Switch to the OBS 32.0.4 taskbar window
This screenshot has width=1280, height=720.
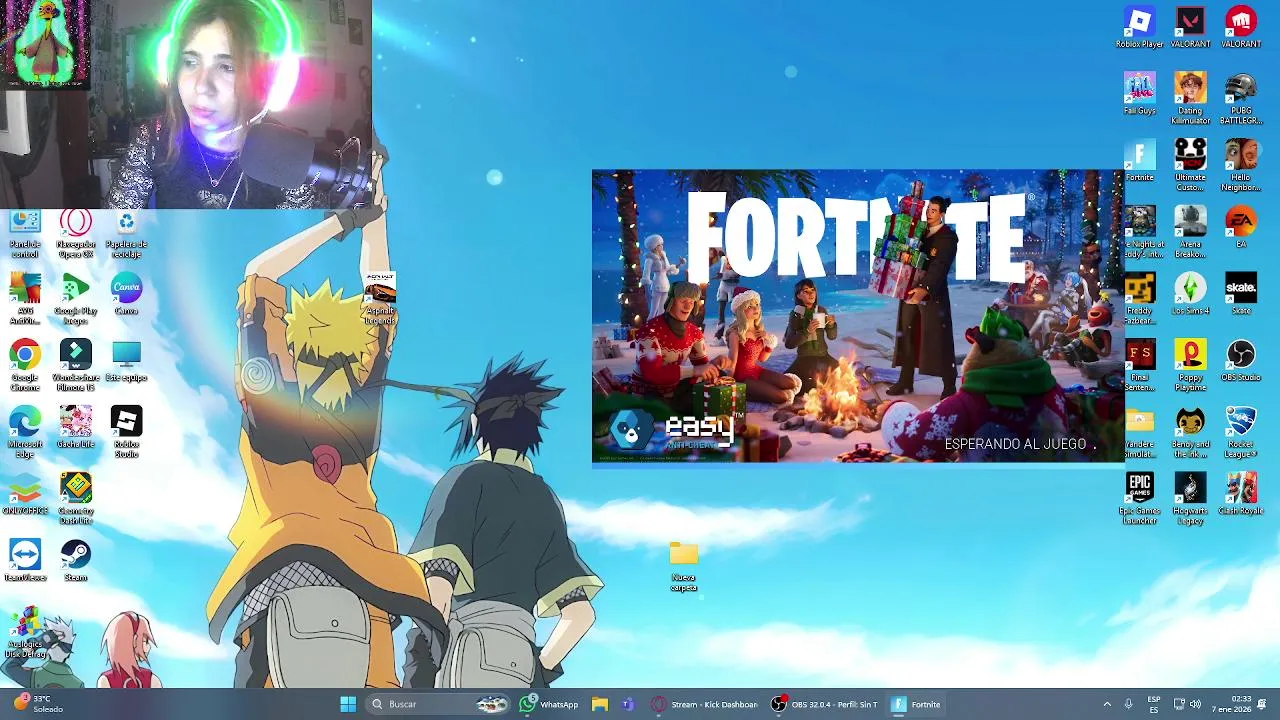coord(825,704)
